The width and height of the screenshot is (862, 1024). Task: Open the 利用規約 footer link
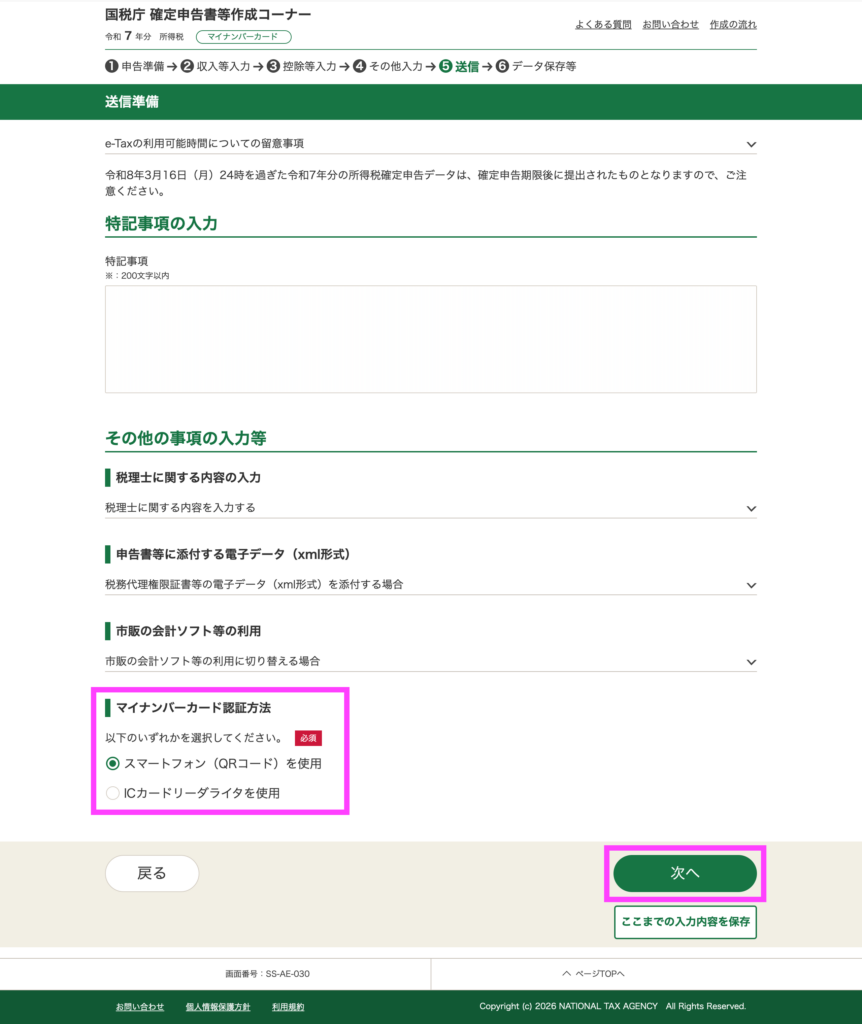[288, 1006]
